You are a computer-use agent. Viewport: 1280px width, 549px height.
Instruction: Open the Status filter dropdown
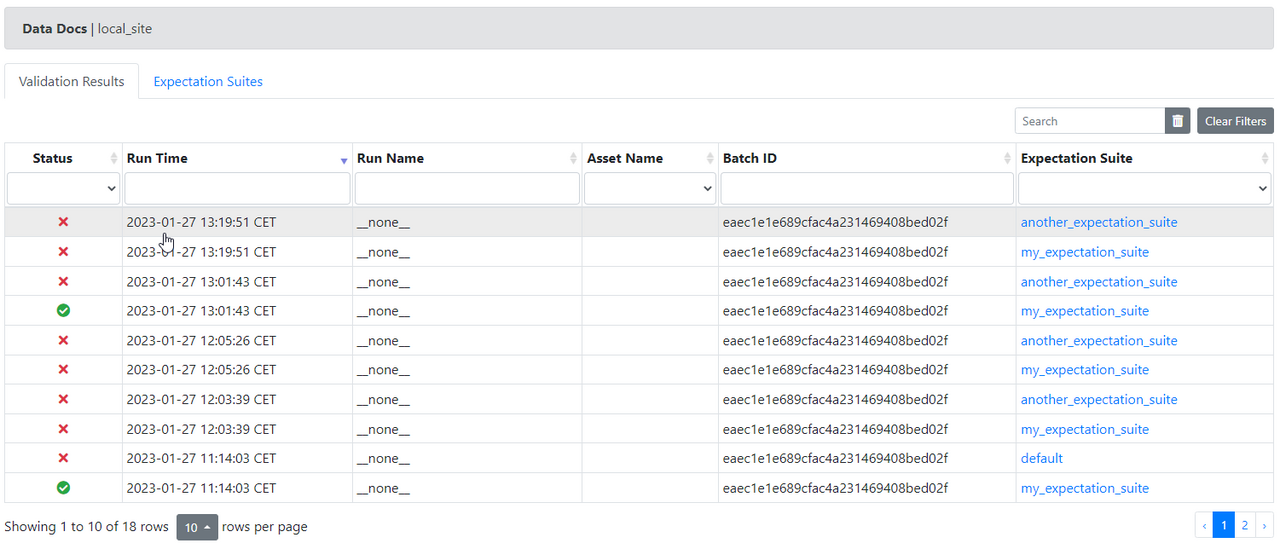tap(64, 188)
